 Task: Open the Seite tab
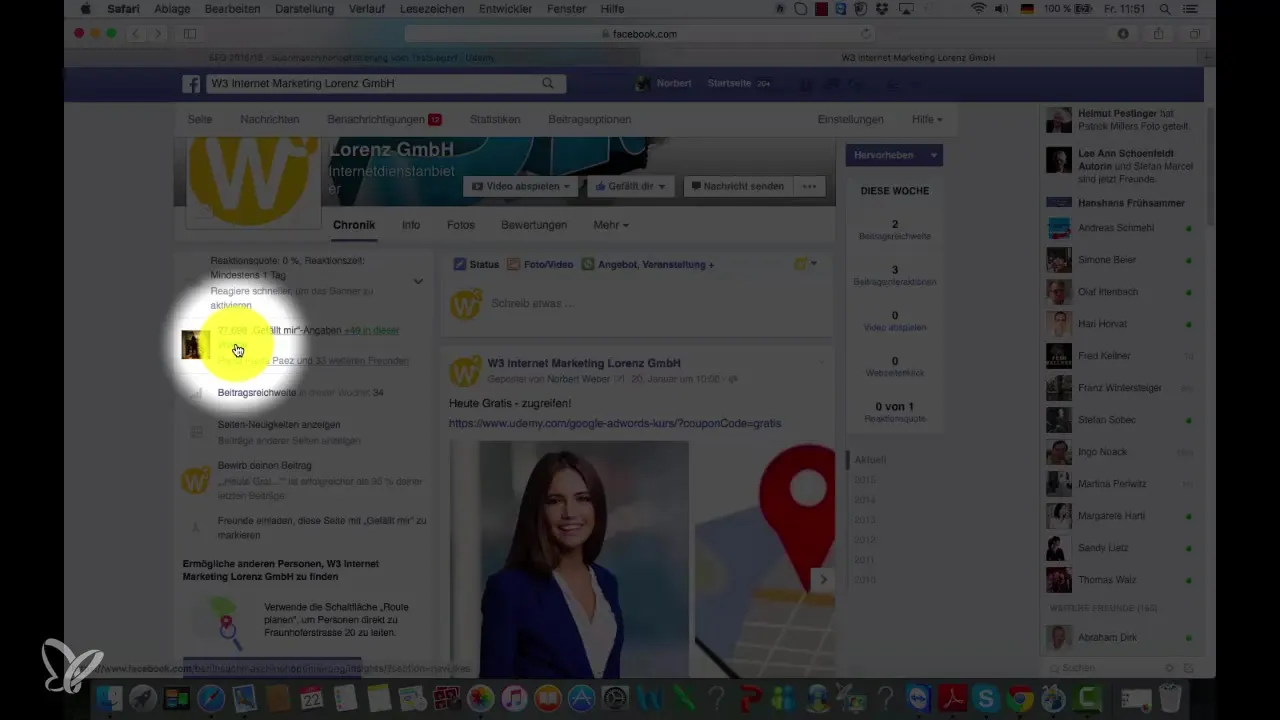(x=200, y=119)
